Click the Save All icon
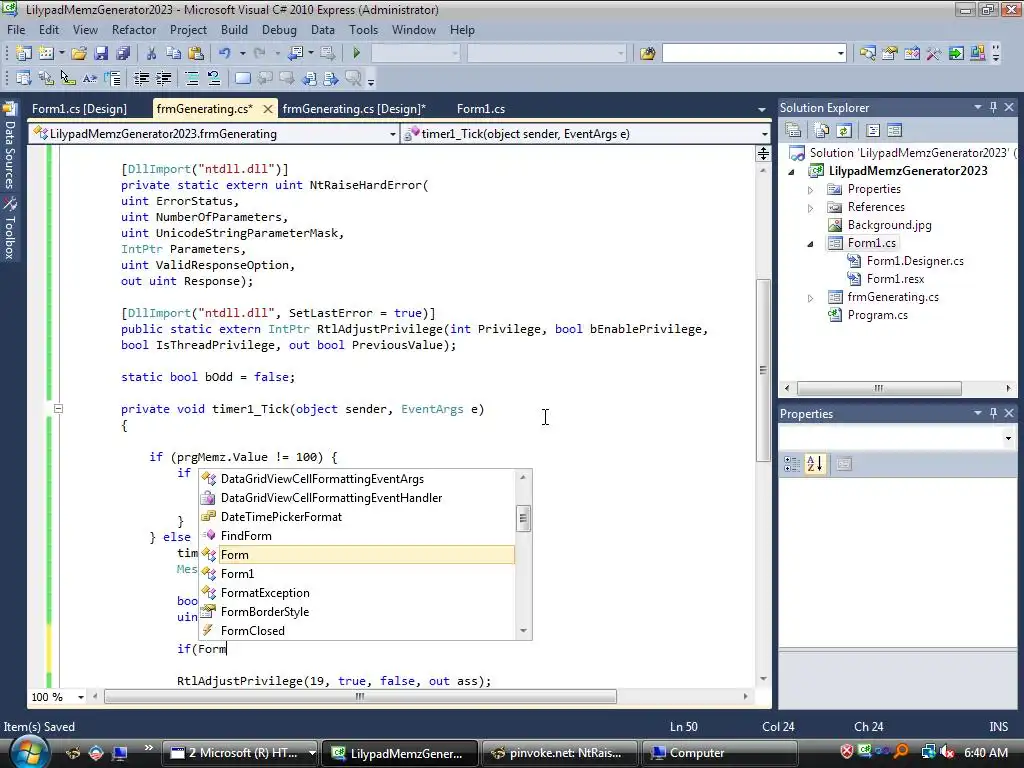This screenshot has width=1024, height=768. click(123, 53)
